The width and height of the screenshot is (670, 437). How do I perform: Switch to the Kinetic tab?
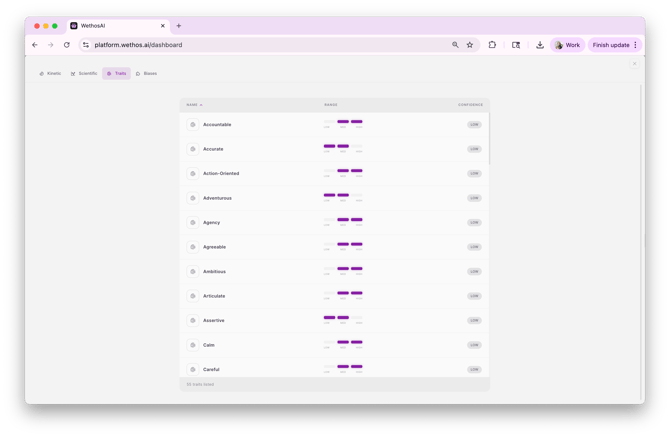pyautogui.click(x=50, y=73)
